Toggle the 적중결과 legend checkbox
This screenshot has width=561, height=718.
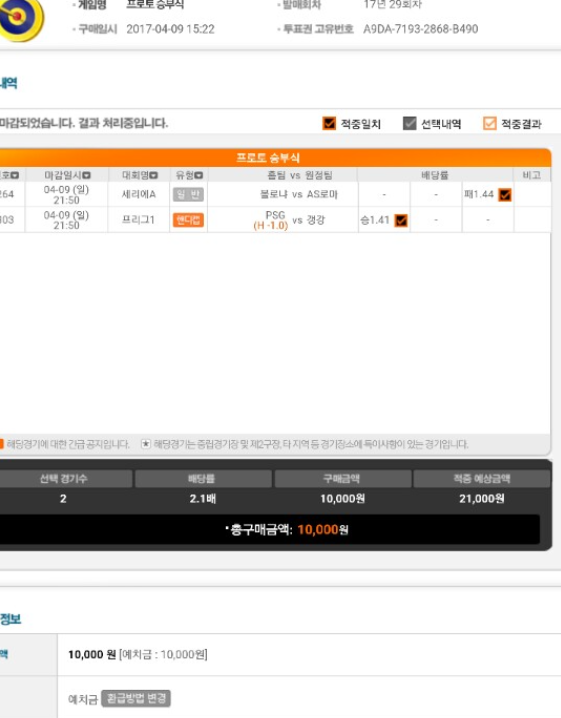tap(490, 123)
